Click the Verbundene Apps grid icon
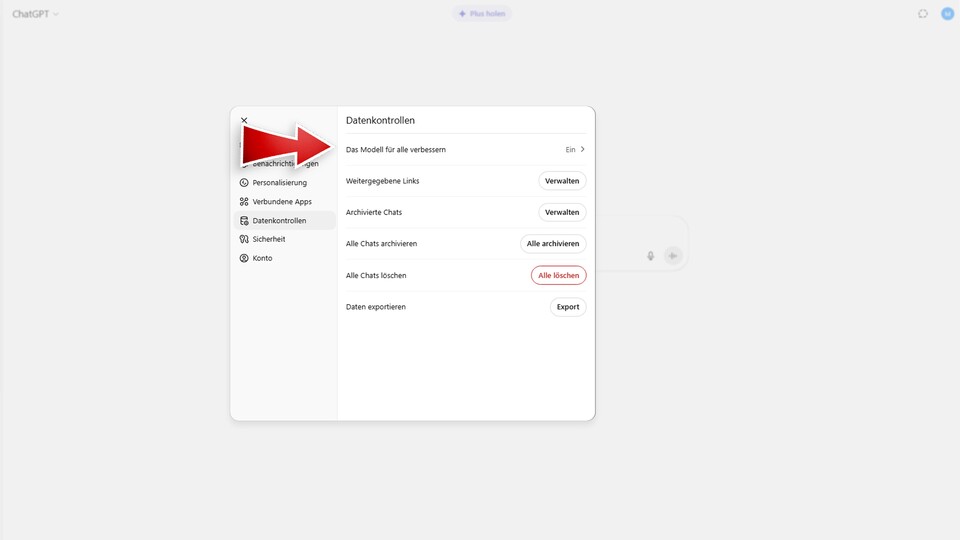Image resolution: width=960 pixels, height=540 pixels. tap(244, 202)
